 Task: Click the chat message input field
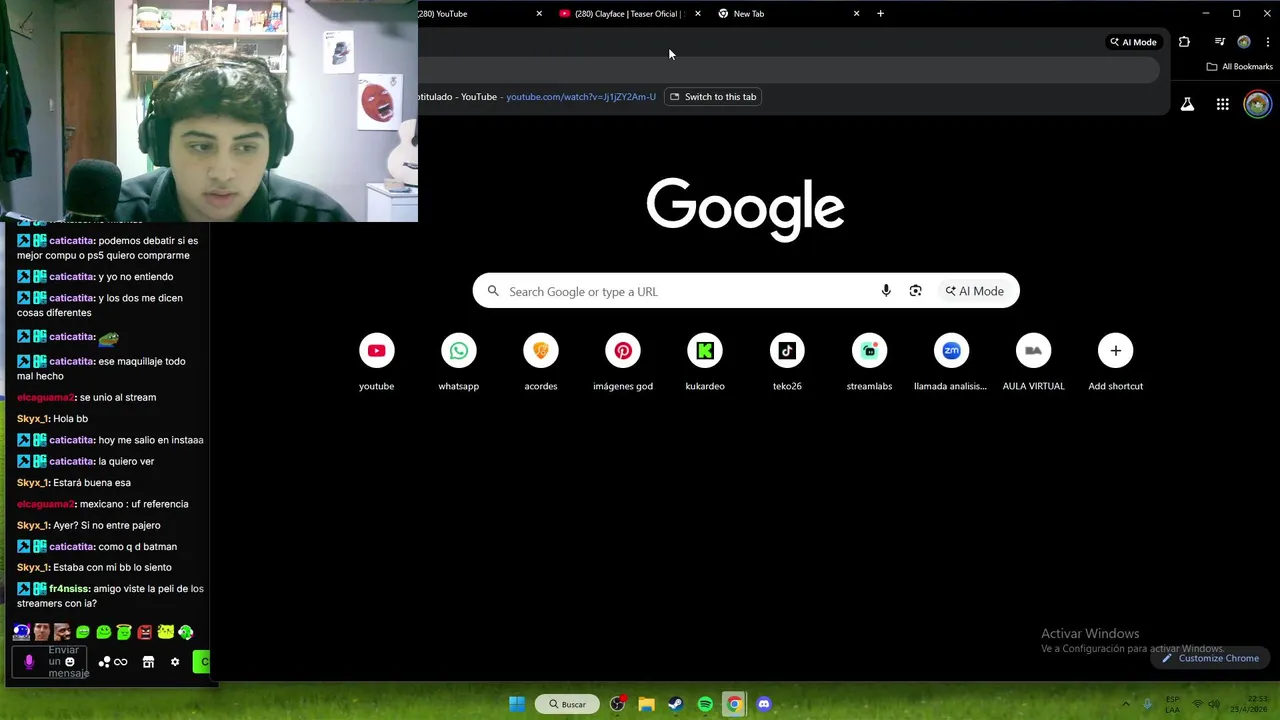pyautogui.click(x=49, y=662)
